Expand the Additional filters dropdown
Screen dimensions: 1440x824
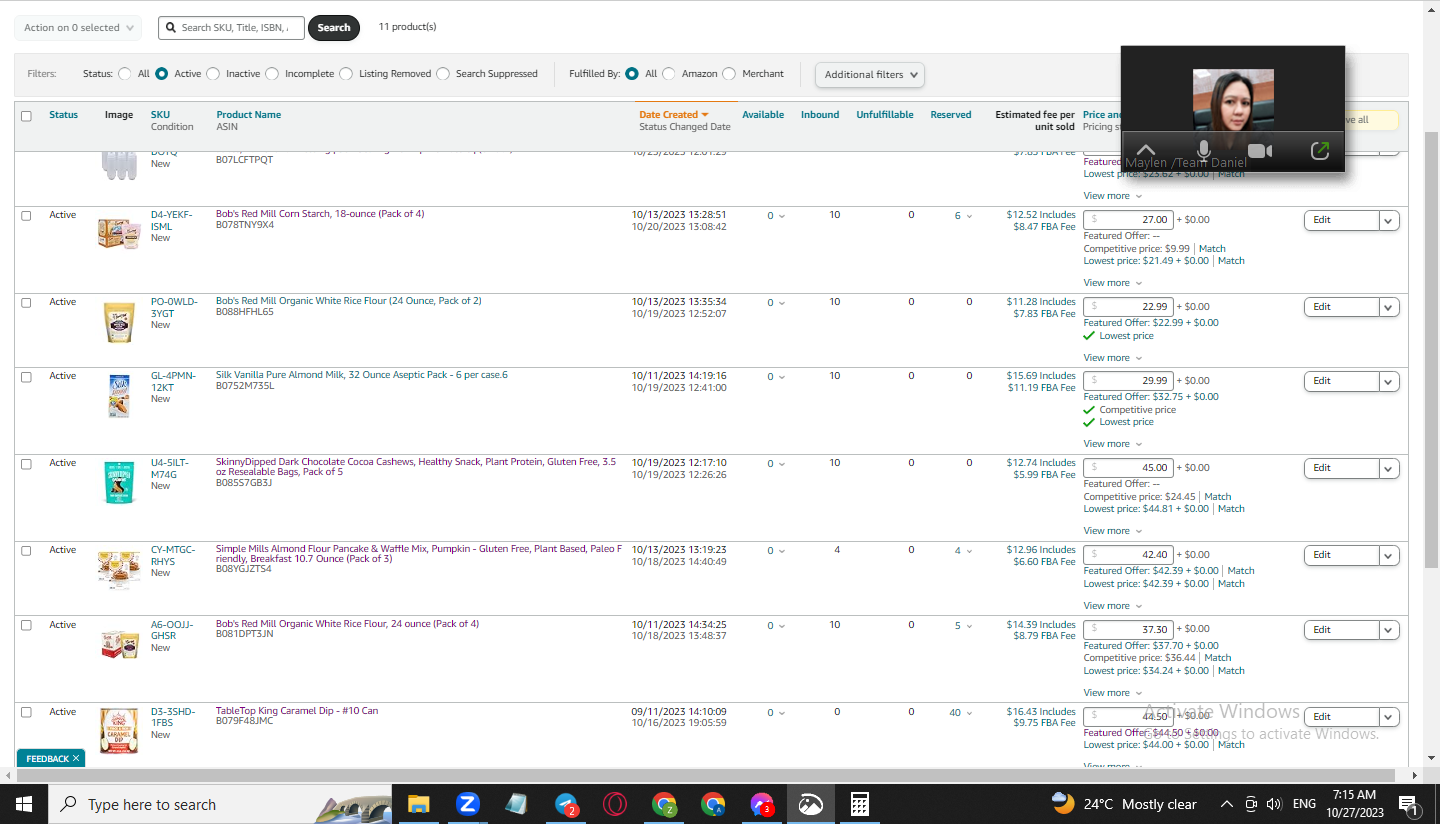[870, 75]
